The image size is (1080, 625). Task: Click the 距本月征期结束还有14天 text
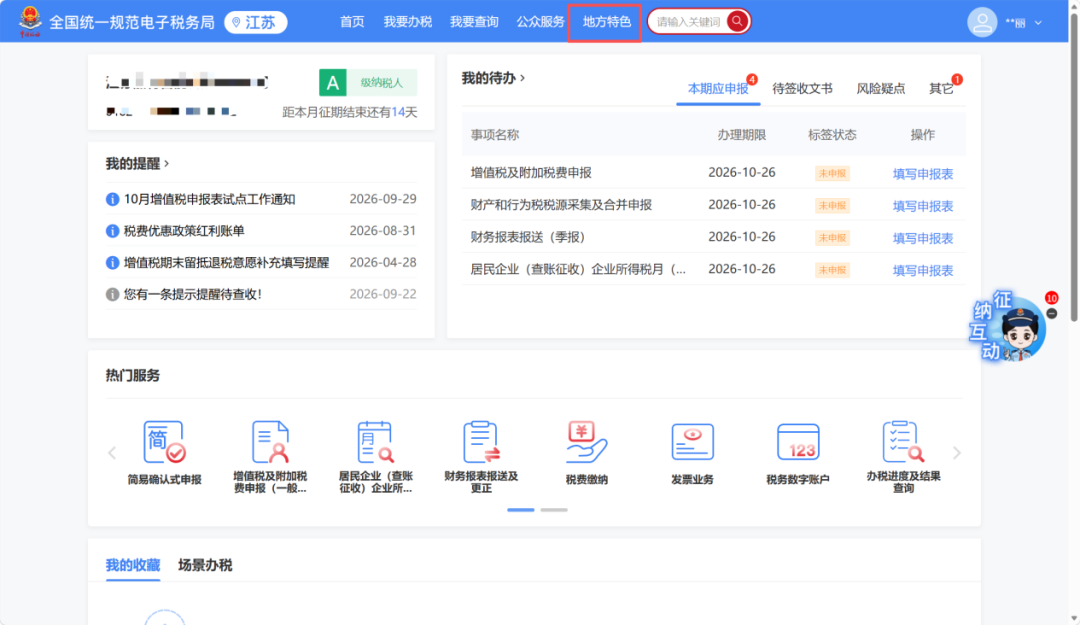click(350, 112)
